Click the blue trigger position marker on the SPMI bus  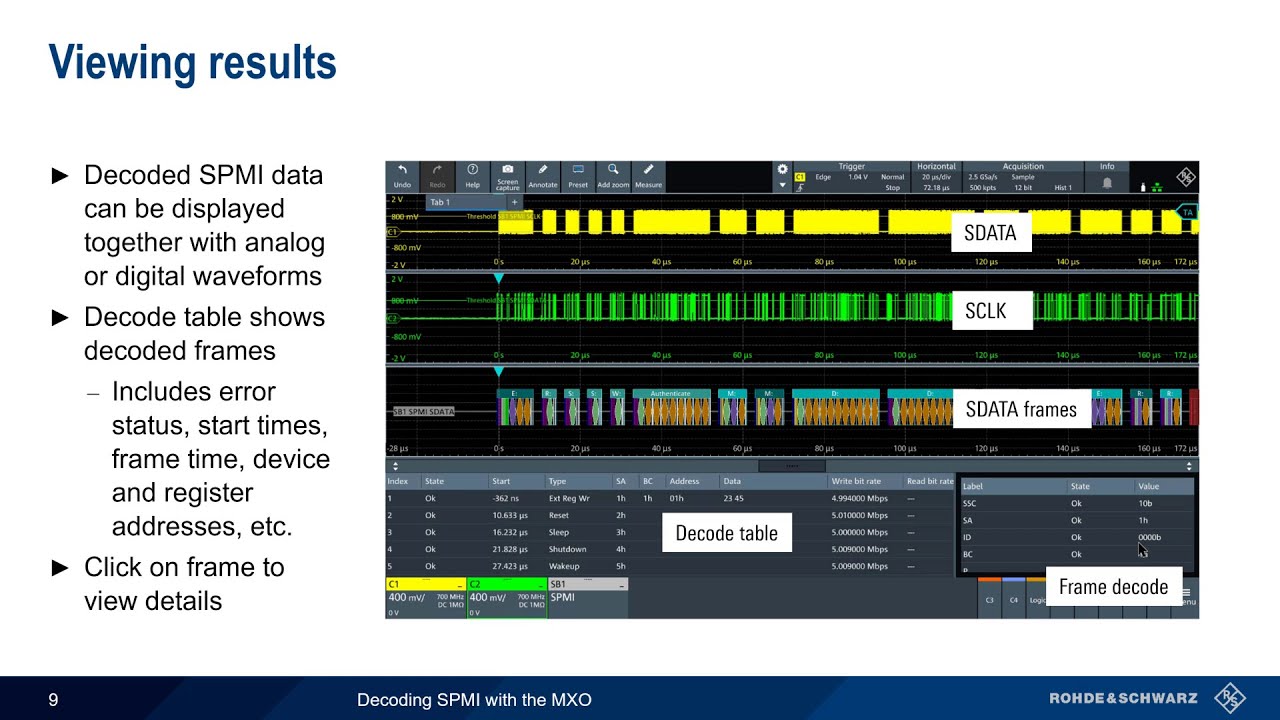[x=498, y=372]
